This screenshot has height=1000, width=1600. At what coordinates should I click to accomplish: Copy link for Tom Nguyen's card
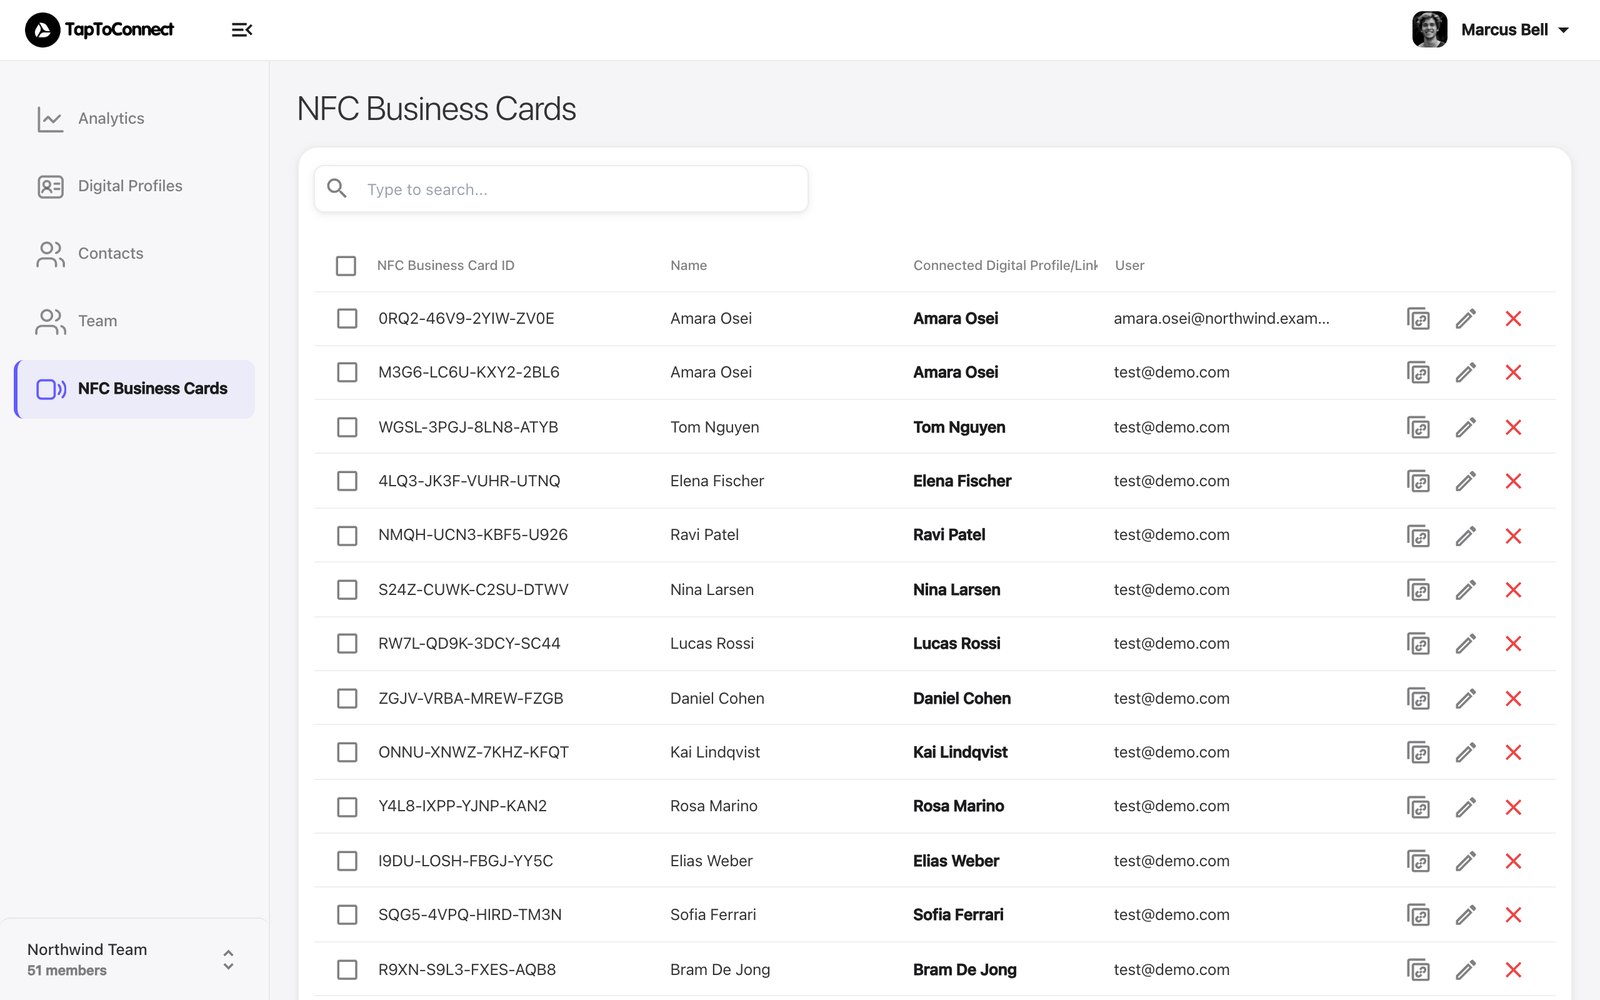pos(1418,427)
